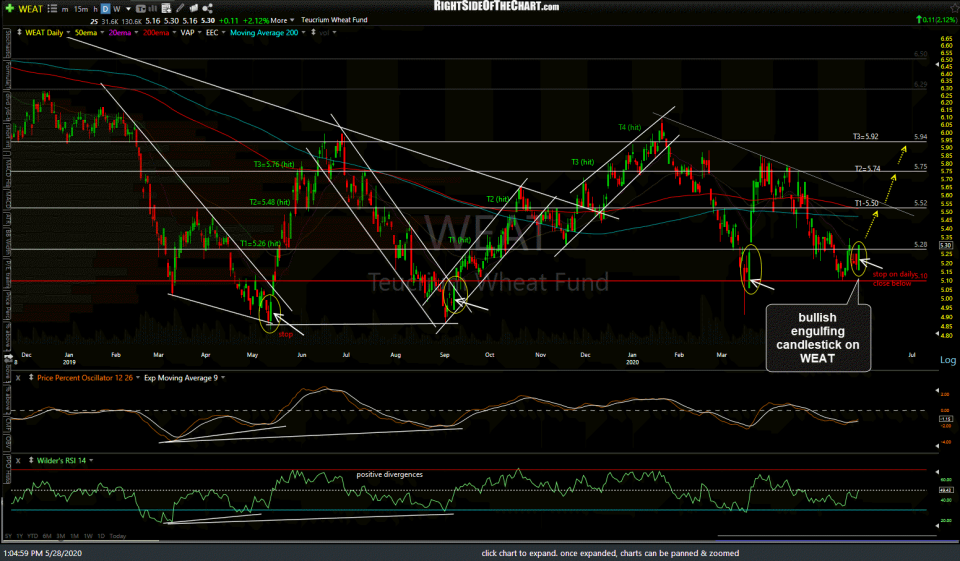Click the WEAT ticker symbol field

pos(31,9)
